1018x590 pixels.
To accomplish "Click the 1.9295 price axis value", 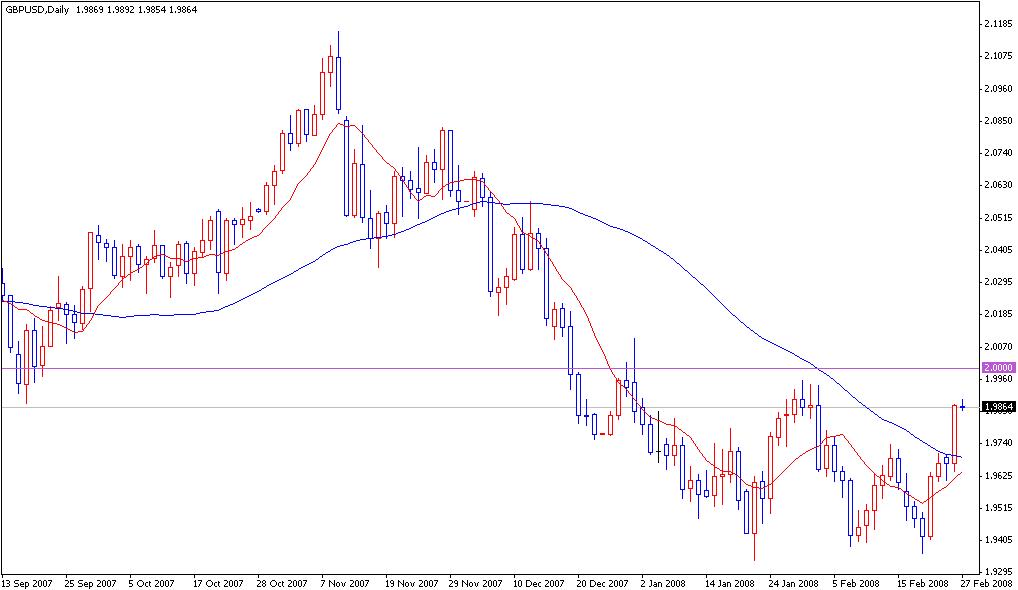I will (x=999, y=572).
